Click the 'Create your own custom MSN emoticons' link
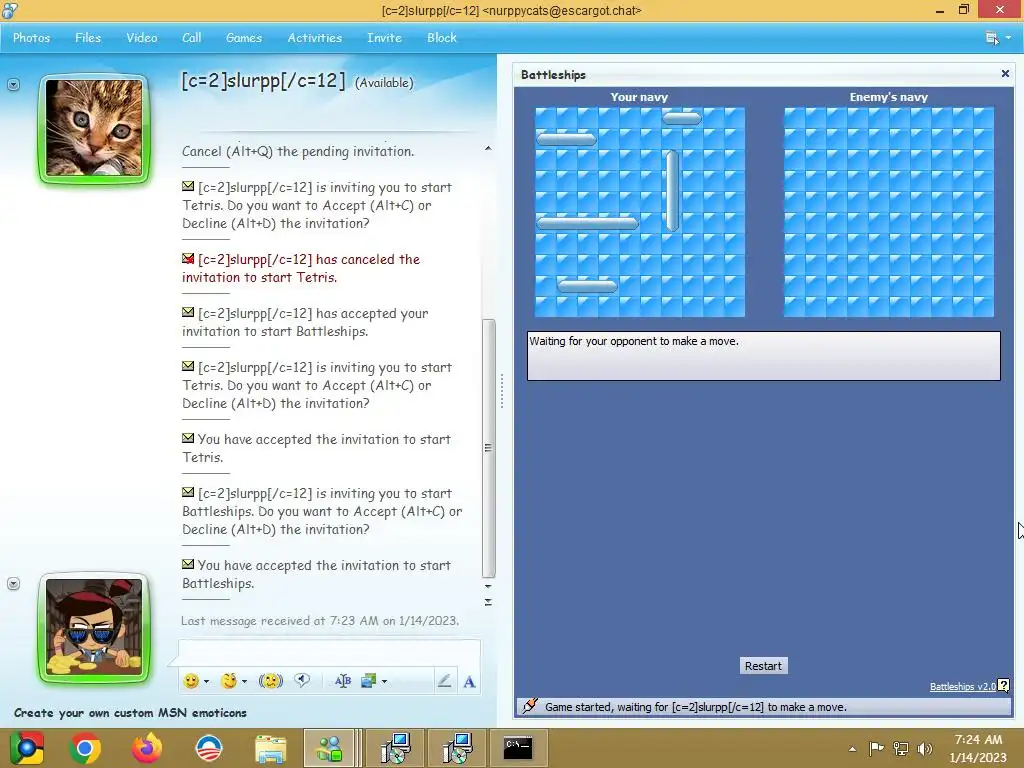The height and width of the screenshot is (768, 1024). pos(130,712)
